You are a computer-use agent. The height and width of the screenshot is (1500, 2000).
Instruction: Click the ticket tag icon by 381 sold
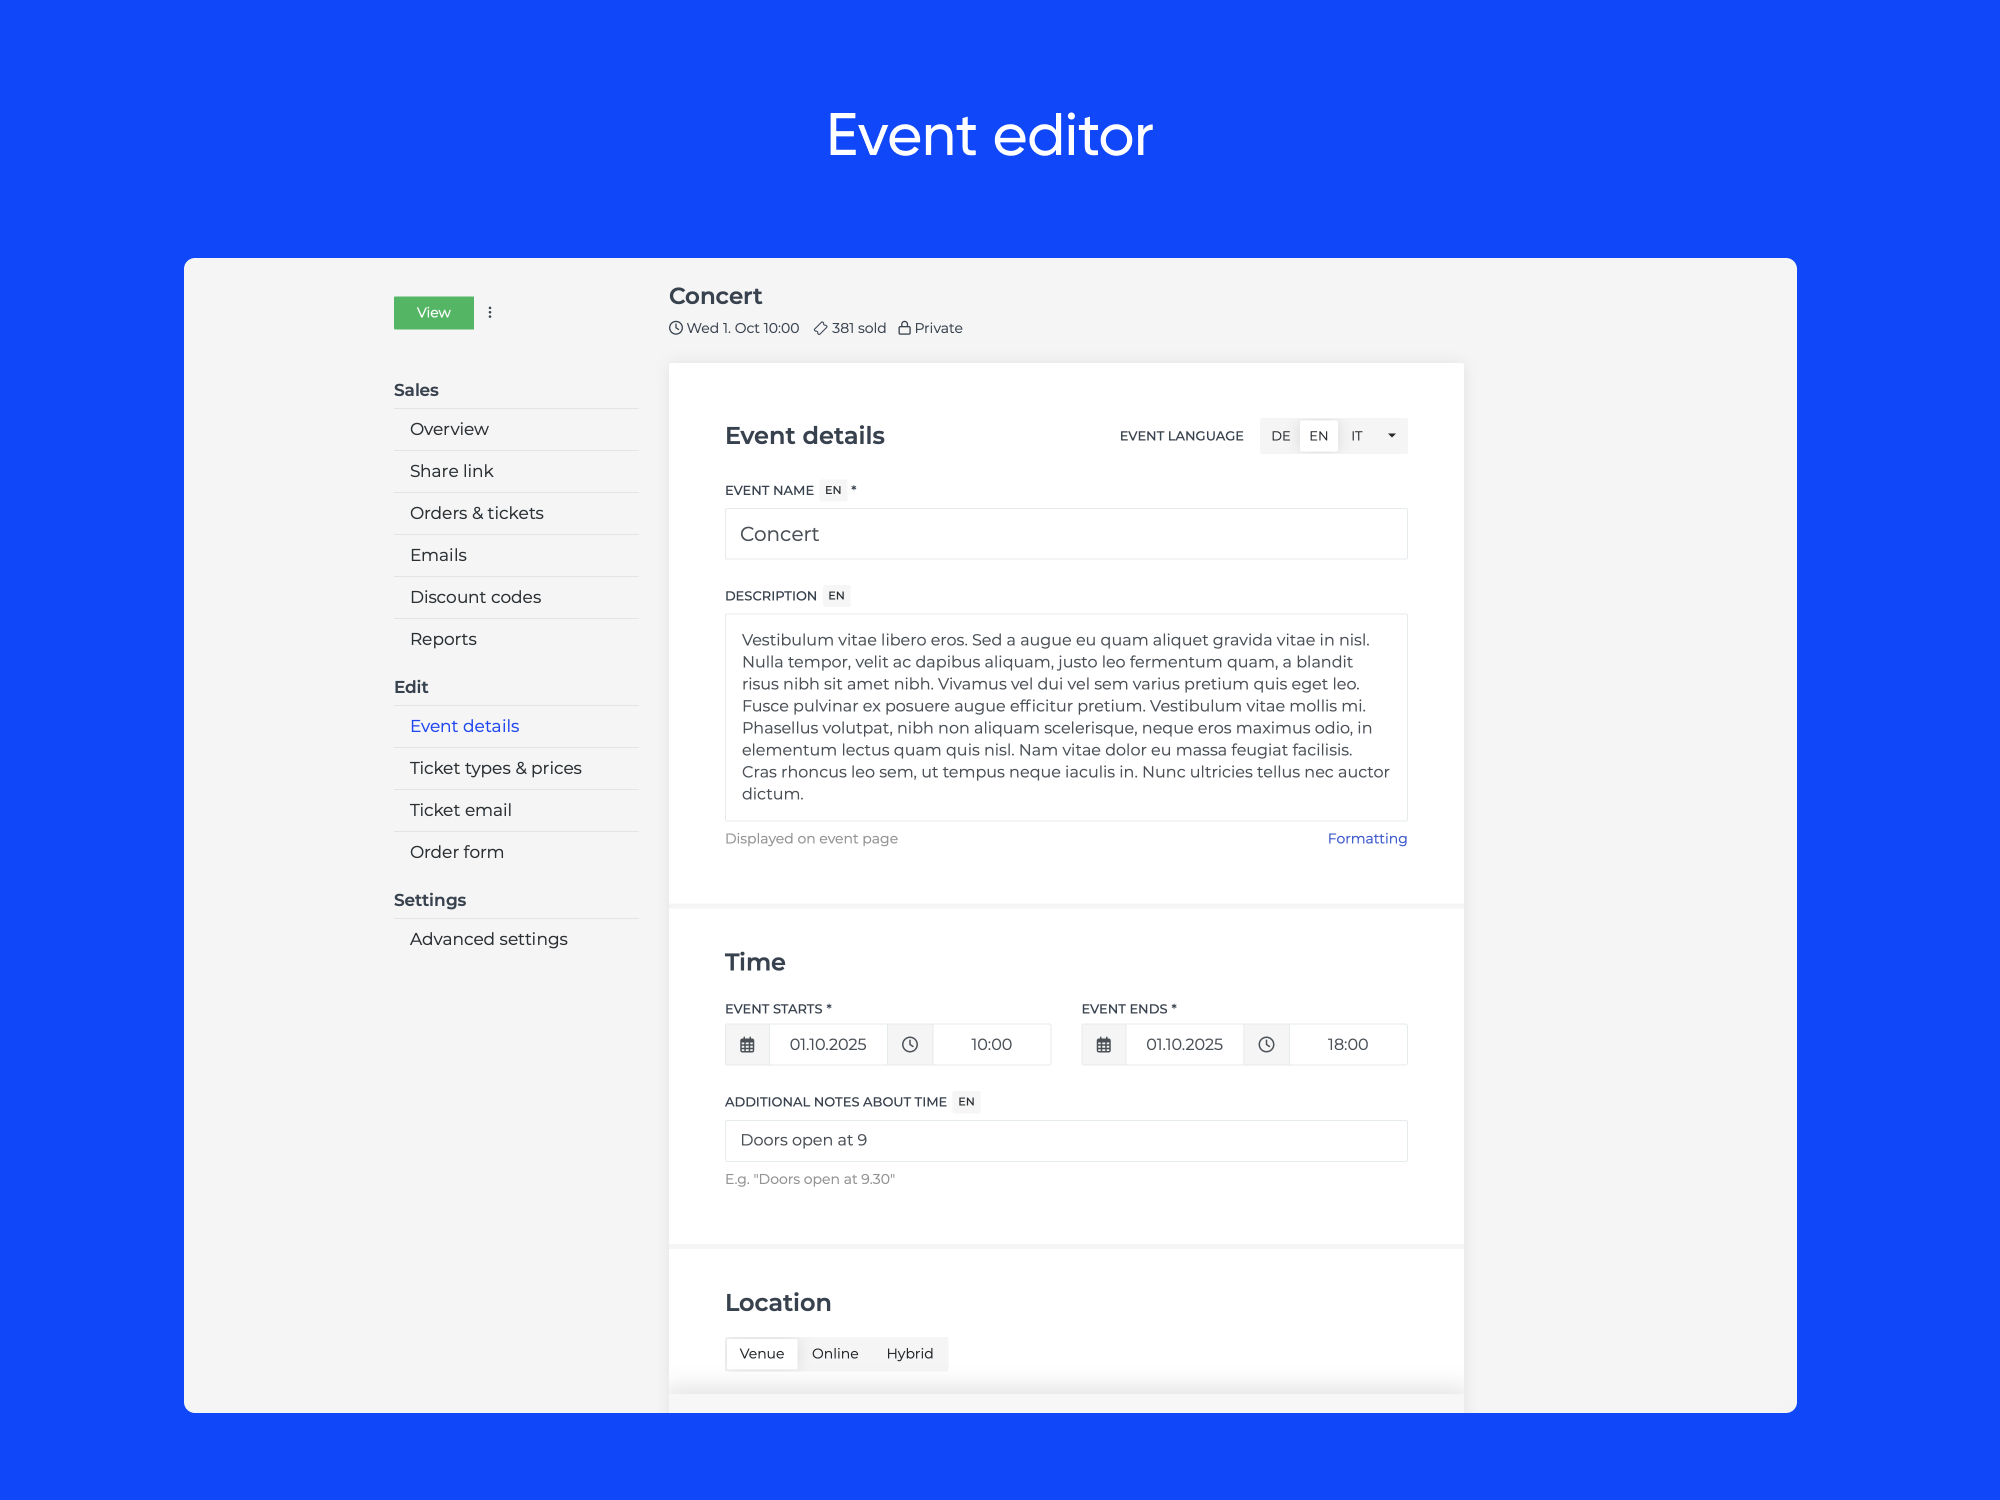coord(820,328)
